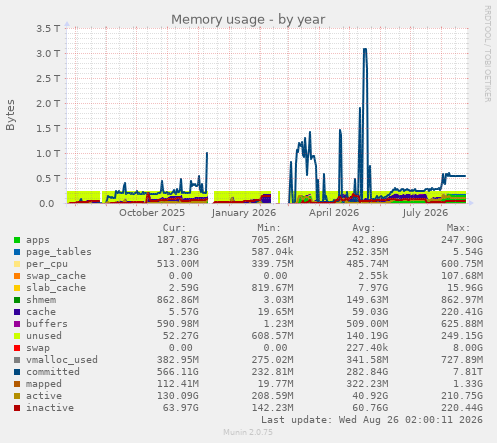Click apps current value 187.87G

pyautogui.click(x=178, y=240)
